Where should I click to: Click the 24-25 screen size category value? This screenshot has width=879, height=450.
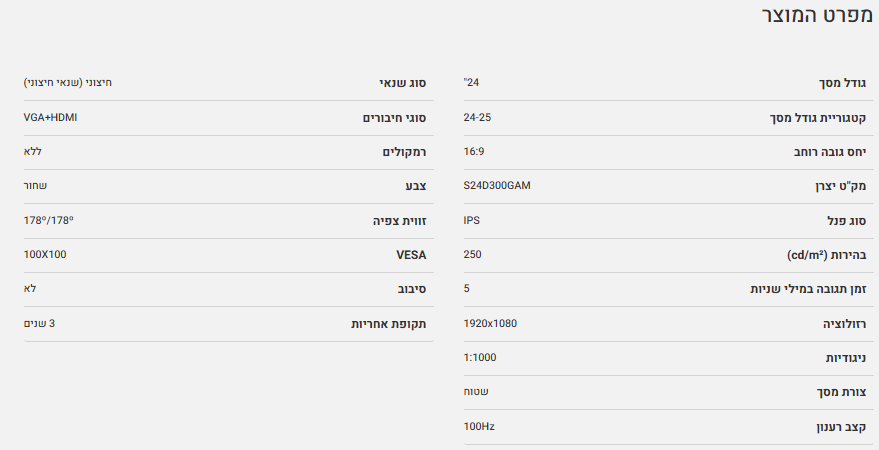[477, 117]
